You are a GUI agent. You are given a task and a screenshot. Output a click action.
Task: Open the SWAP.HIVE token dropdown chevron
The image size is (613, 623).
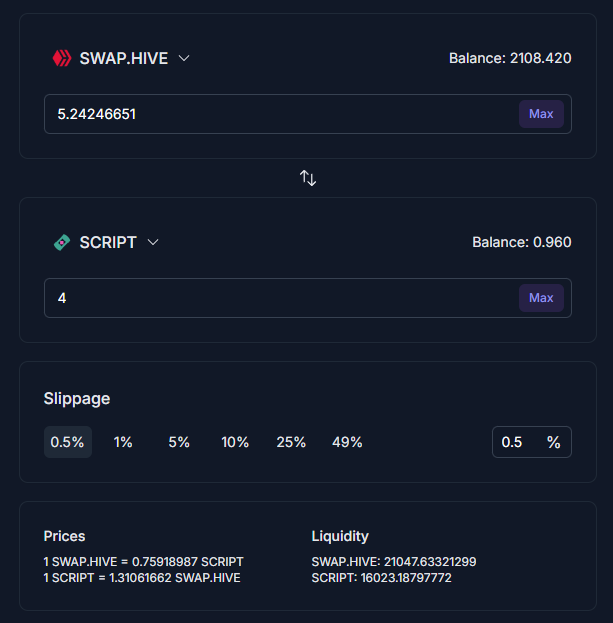184,58
